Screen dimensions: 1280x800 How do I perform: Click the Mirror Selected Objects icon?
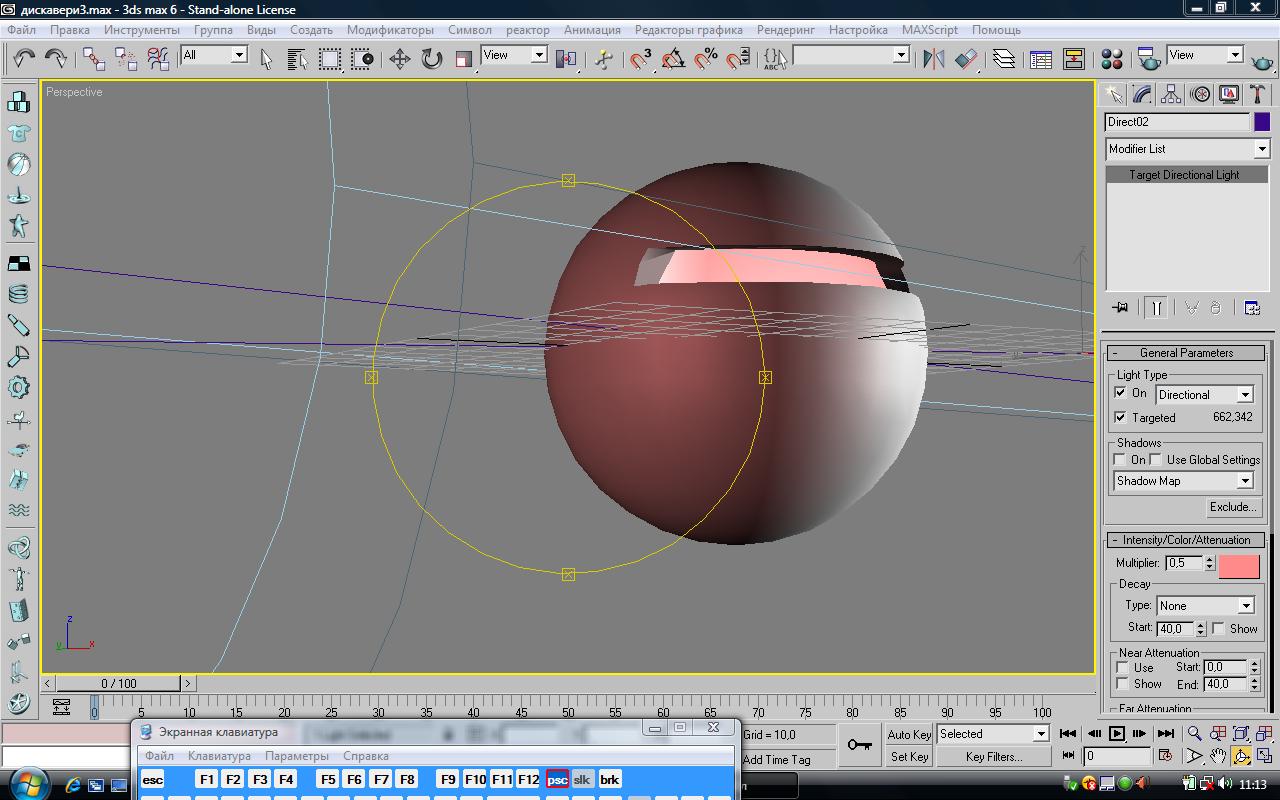(934, 59)
